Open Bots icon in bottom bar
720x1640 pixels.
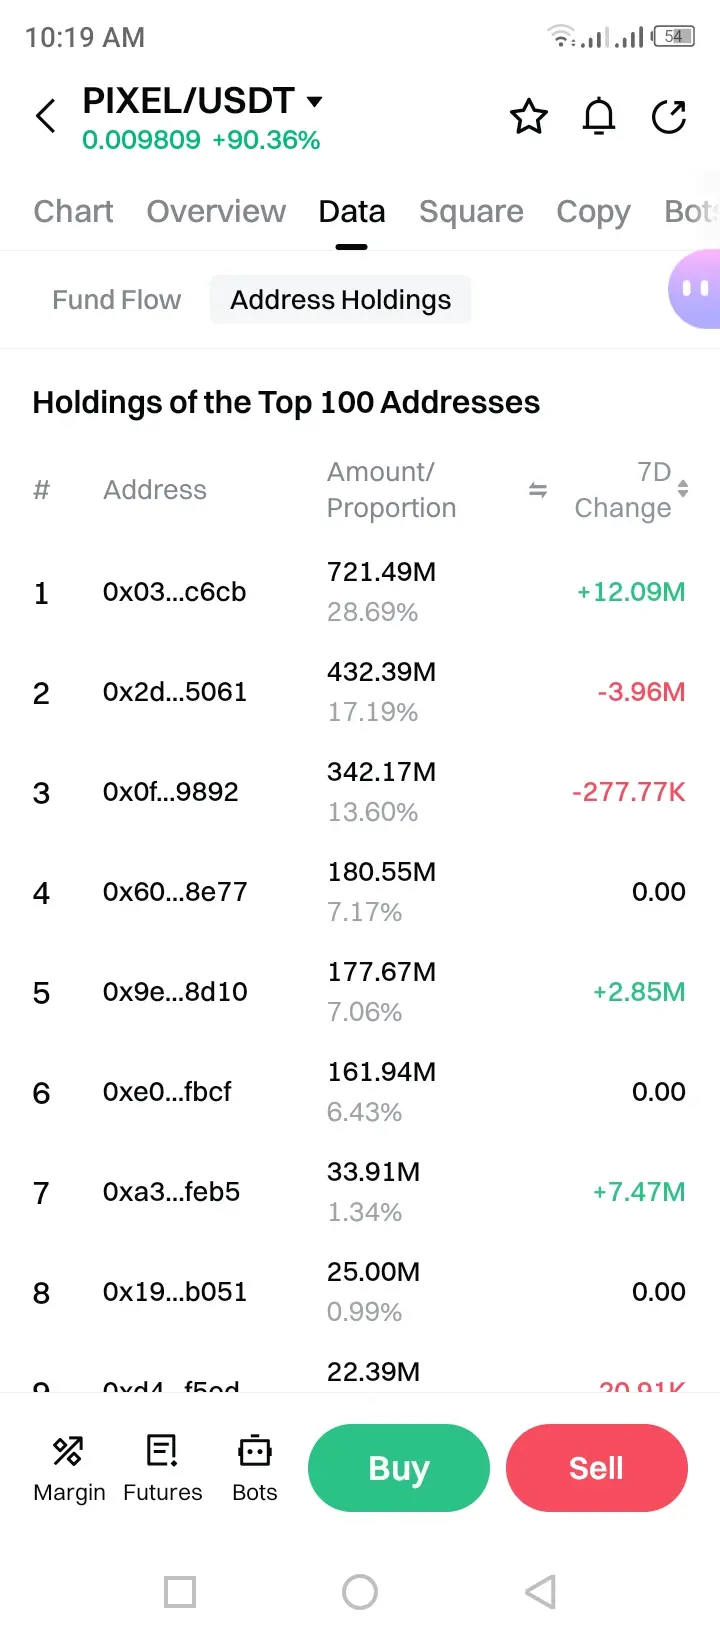pyautogui.click(x=254, y=1467)
